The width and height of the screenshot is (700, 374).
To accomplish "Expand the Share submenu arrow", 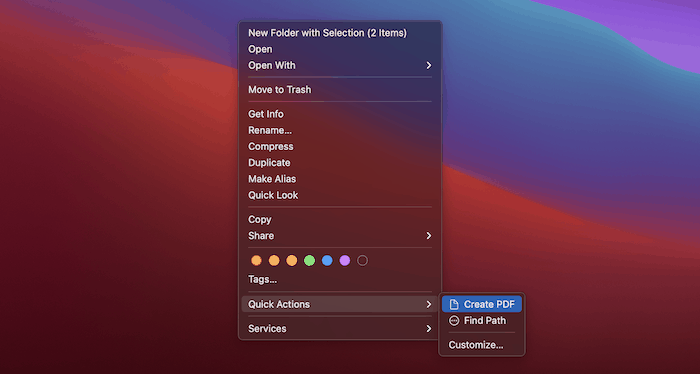I will [x=429, y=236].
